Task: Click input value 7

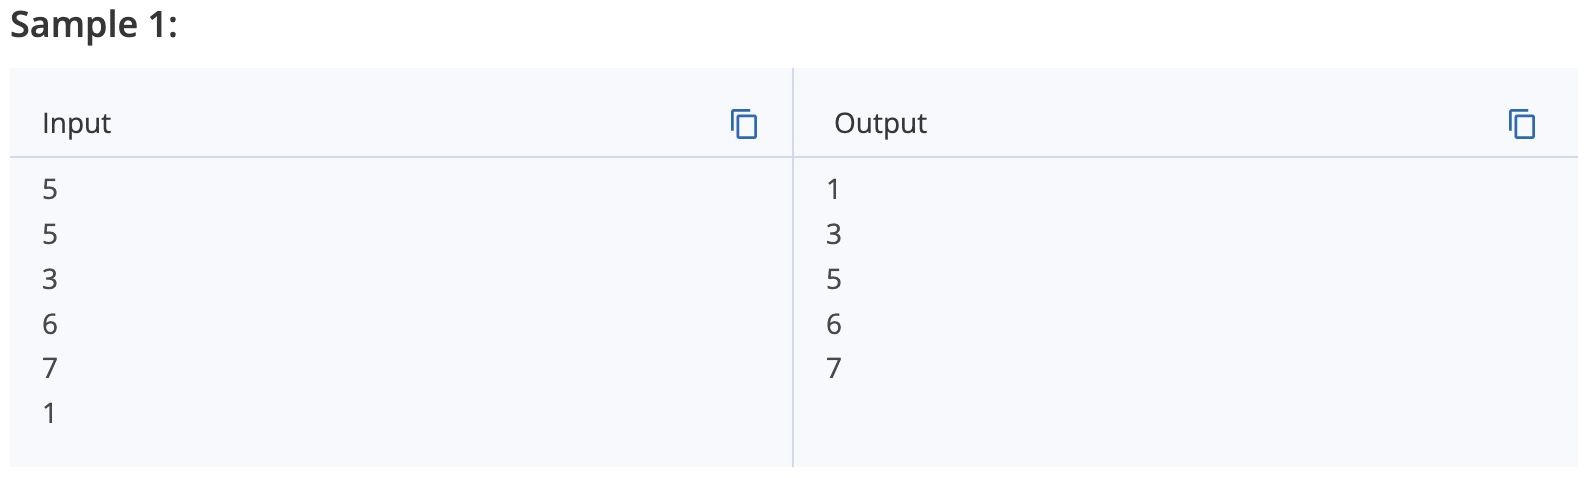Action: coord(50,368)
